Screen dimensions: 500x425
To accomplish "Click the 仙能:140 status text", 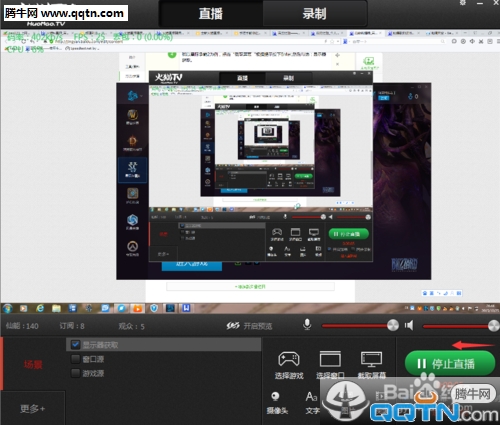I will pyautogui.click(x=22, y=326).
